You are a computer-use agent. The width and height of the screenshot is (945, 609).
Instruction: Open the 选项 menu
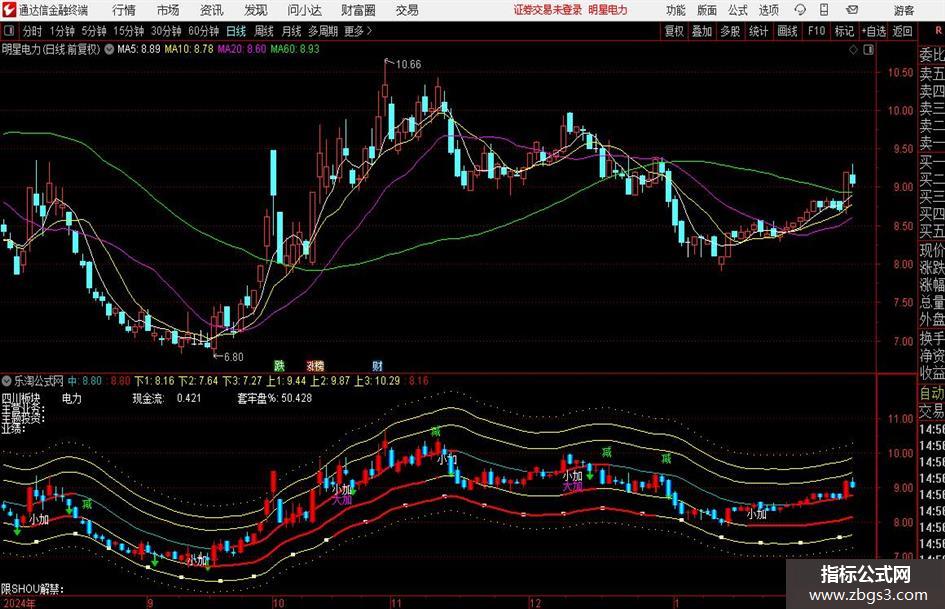(768, 10)
